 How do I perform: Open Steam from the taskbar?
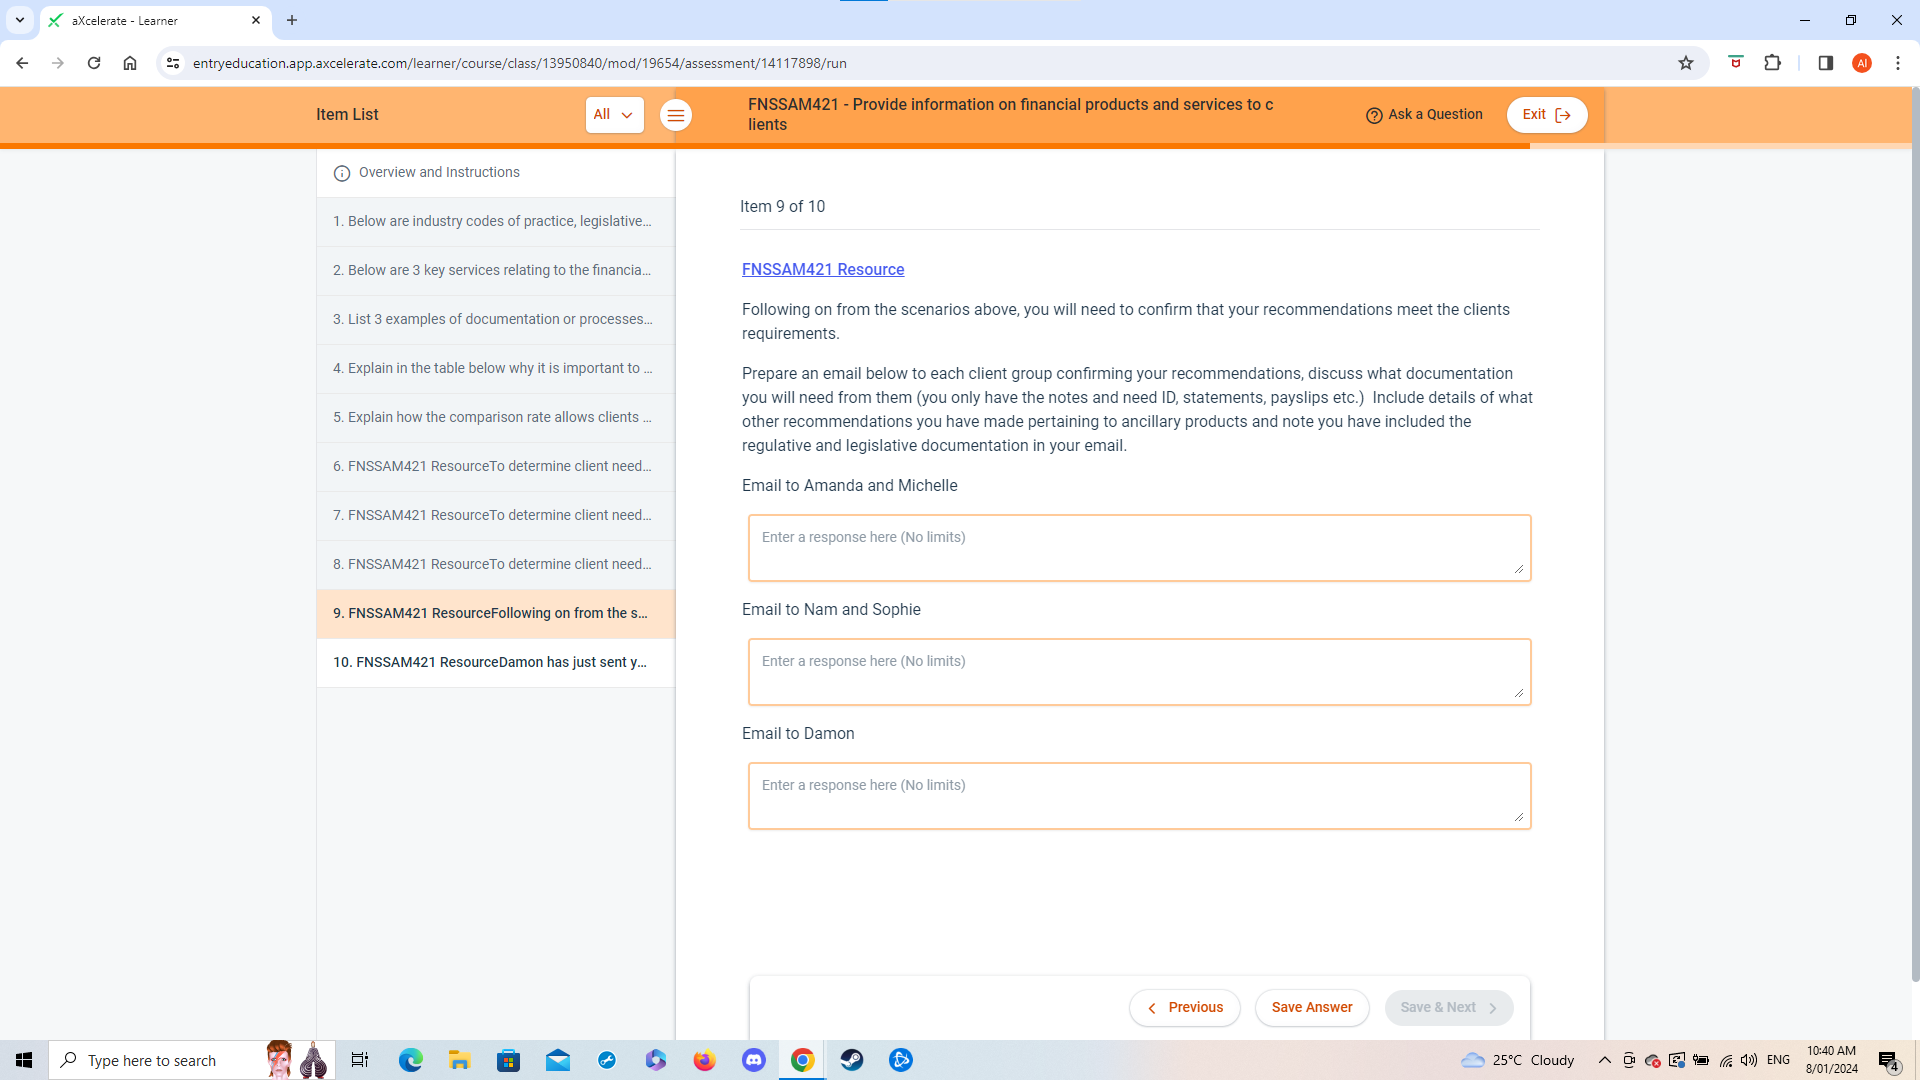click(x=852, y=1060)
